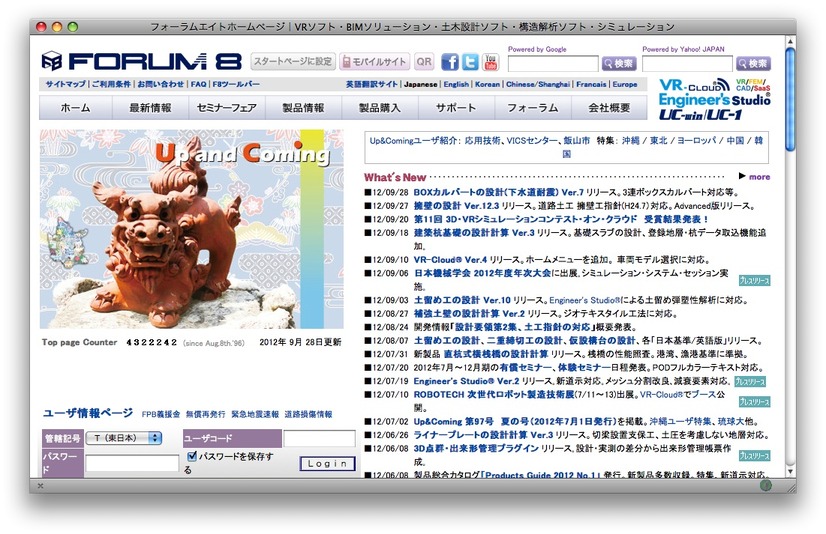Open the FPB義援金 link
The height and width of the screenshot is (534, 826).
coord(161,414)
